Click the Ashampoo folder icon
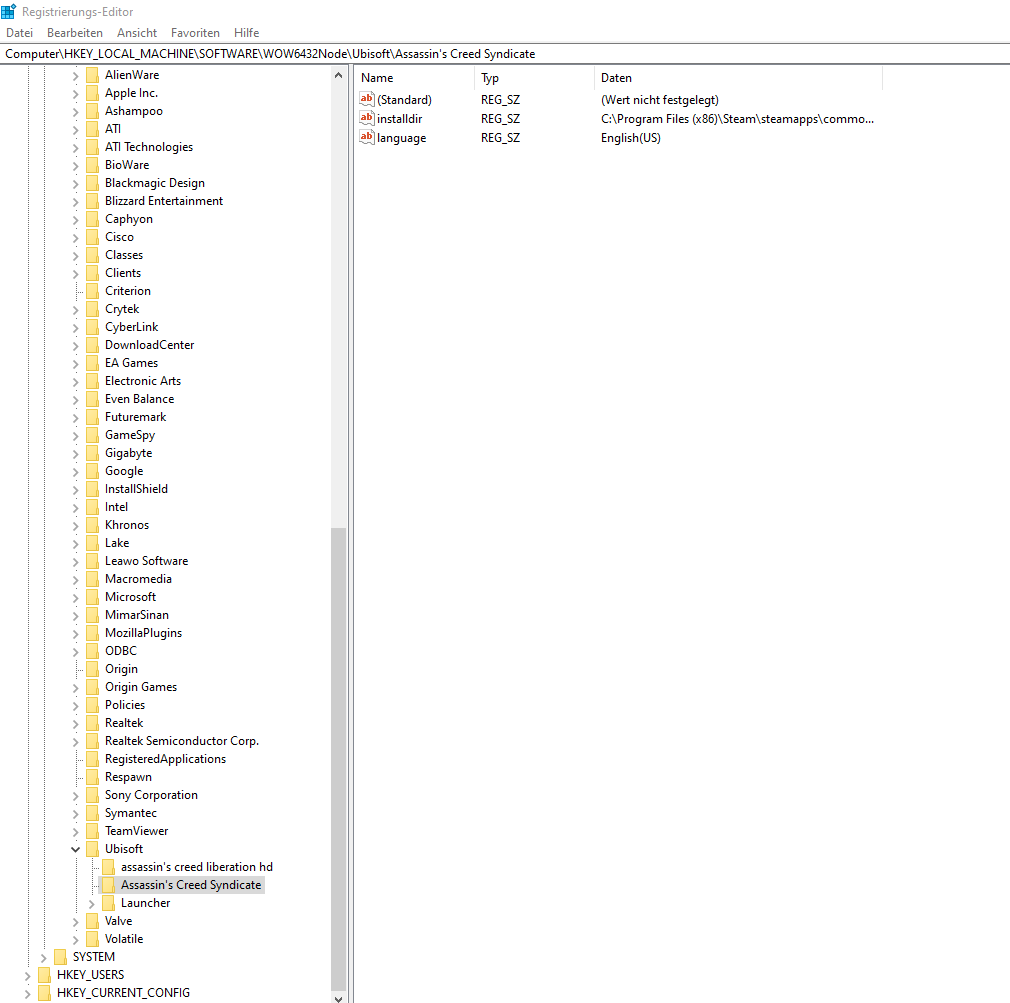Image resolution: width=1010 pixels, height=1003 pixels. [93, 111]
